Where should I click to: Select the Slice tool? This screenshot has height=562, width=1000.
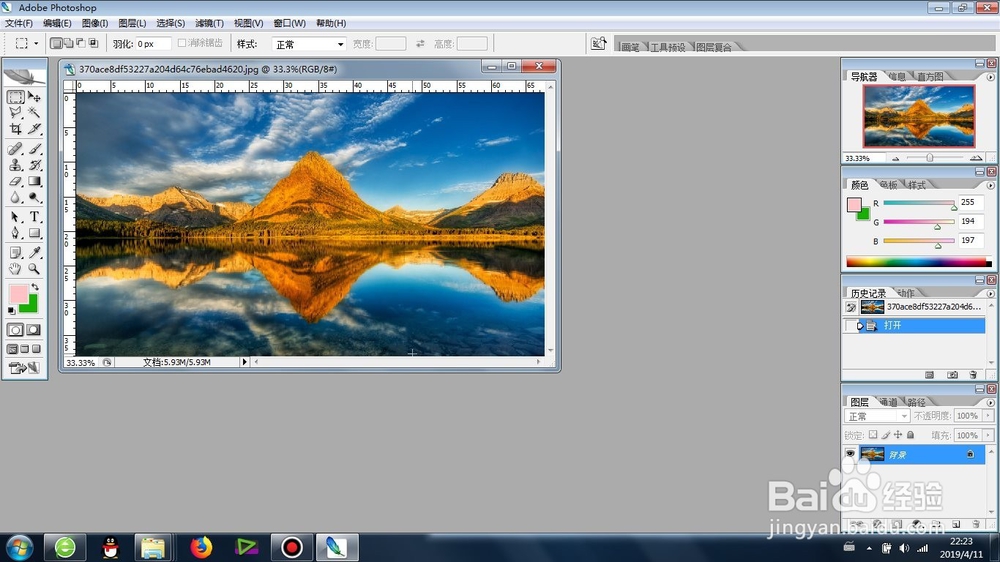34,129
